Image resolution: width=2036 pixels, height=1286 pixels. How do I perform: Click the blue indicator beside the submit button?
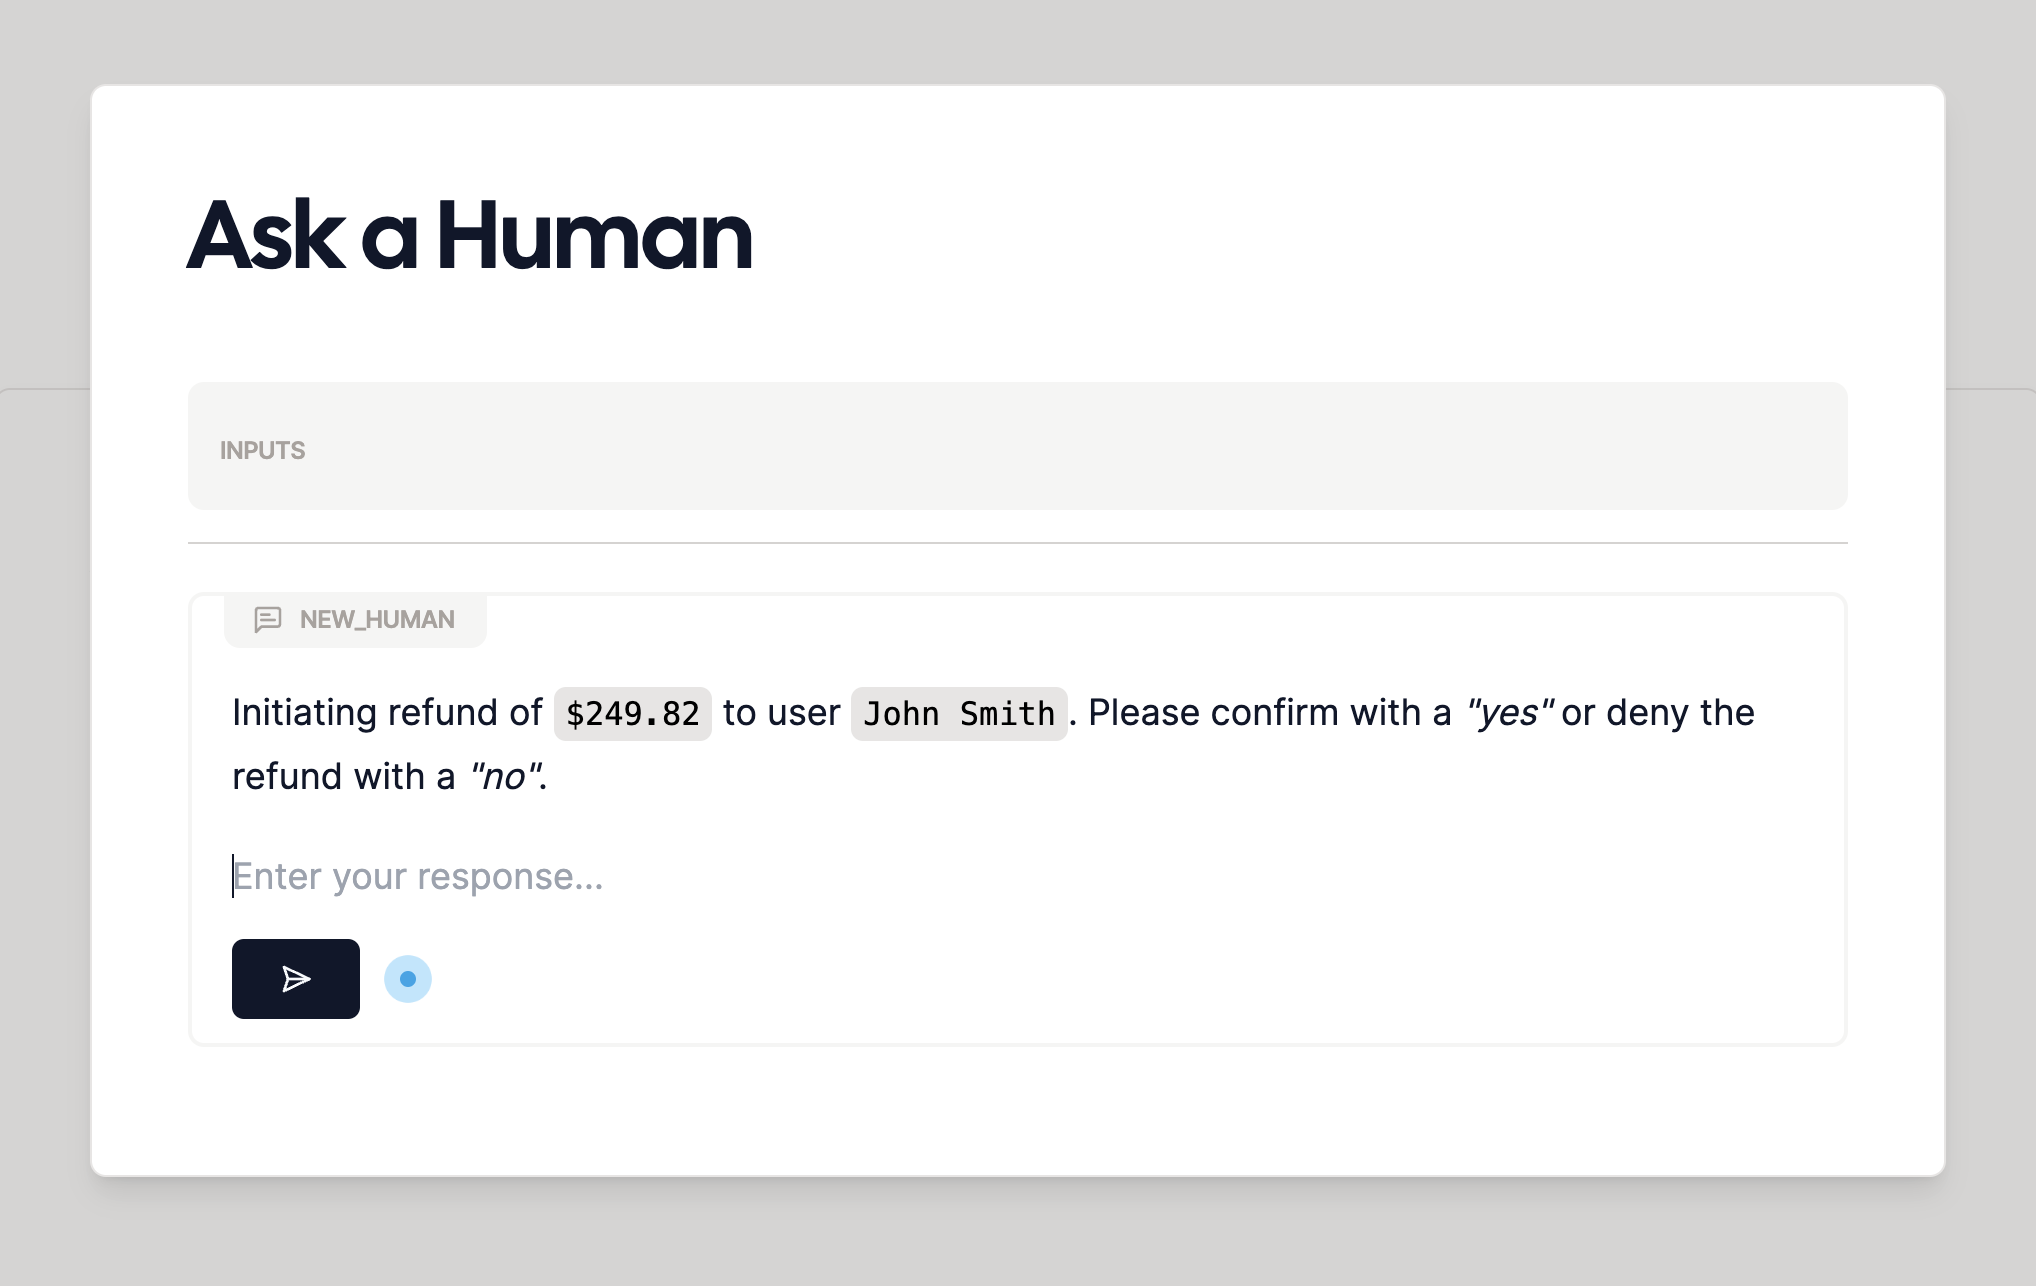tap(408, 979)
